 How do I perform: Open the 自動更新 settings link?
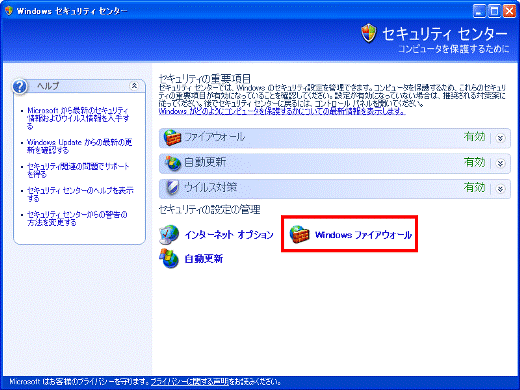coord(204,259)
